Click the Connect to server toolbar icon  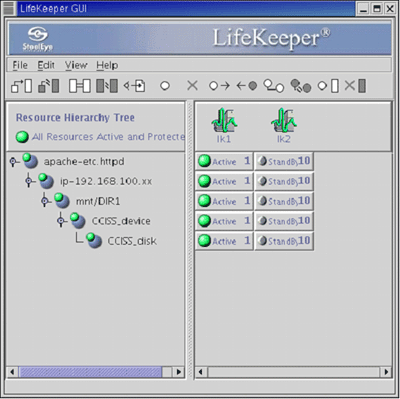[x=22, y=86]
